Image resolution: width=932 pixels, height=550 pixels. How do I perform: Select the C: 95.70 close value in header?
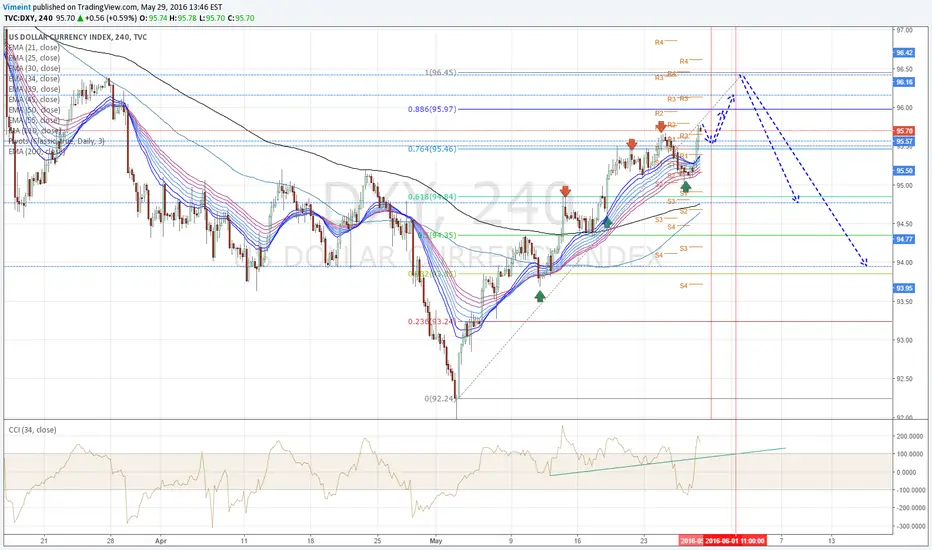[x=241, y=18]
